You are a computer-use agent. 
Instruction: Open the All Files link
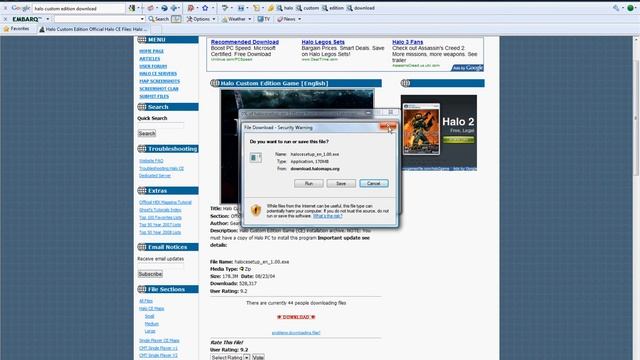pyautogui.click(x=146, y=301)
